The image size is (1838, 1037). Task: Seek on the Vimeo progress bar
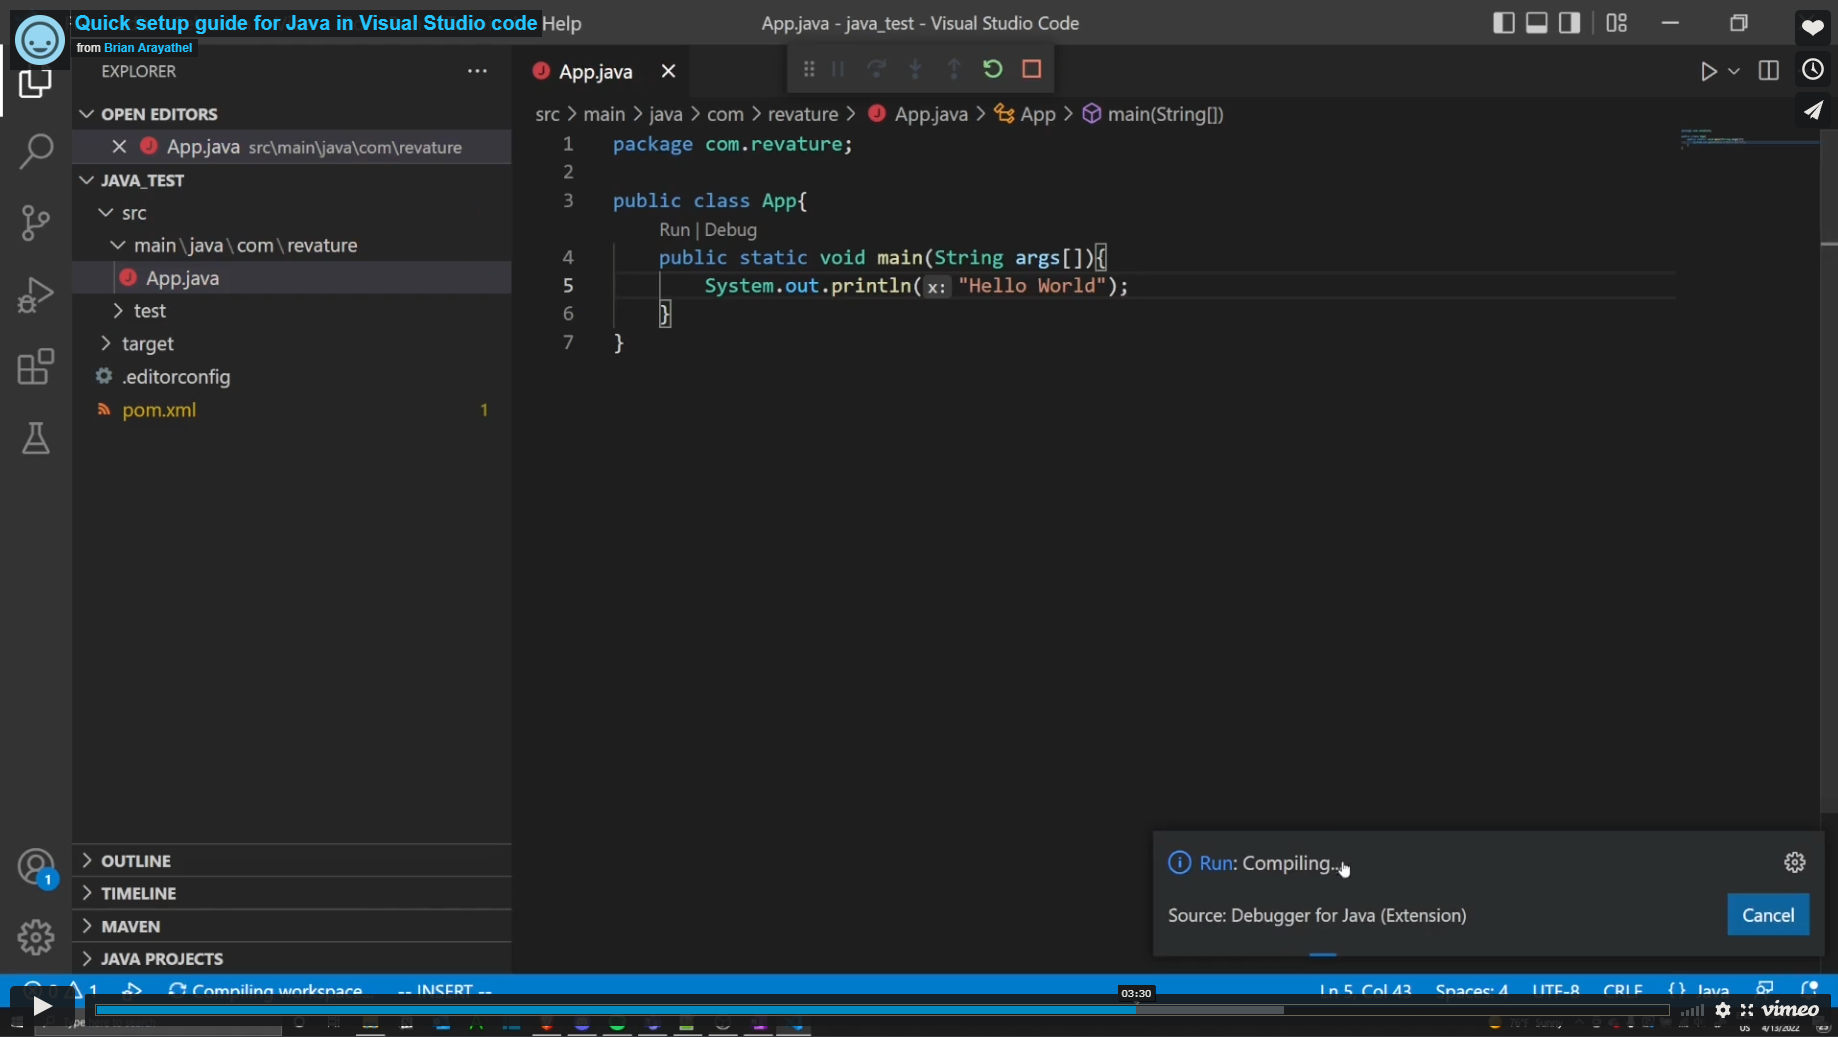pos(882,1010)
